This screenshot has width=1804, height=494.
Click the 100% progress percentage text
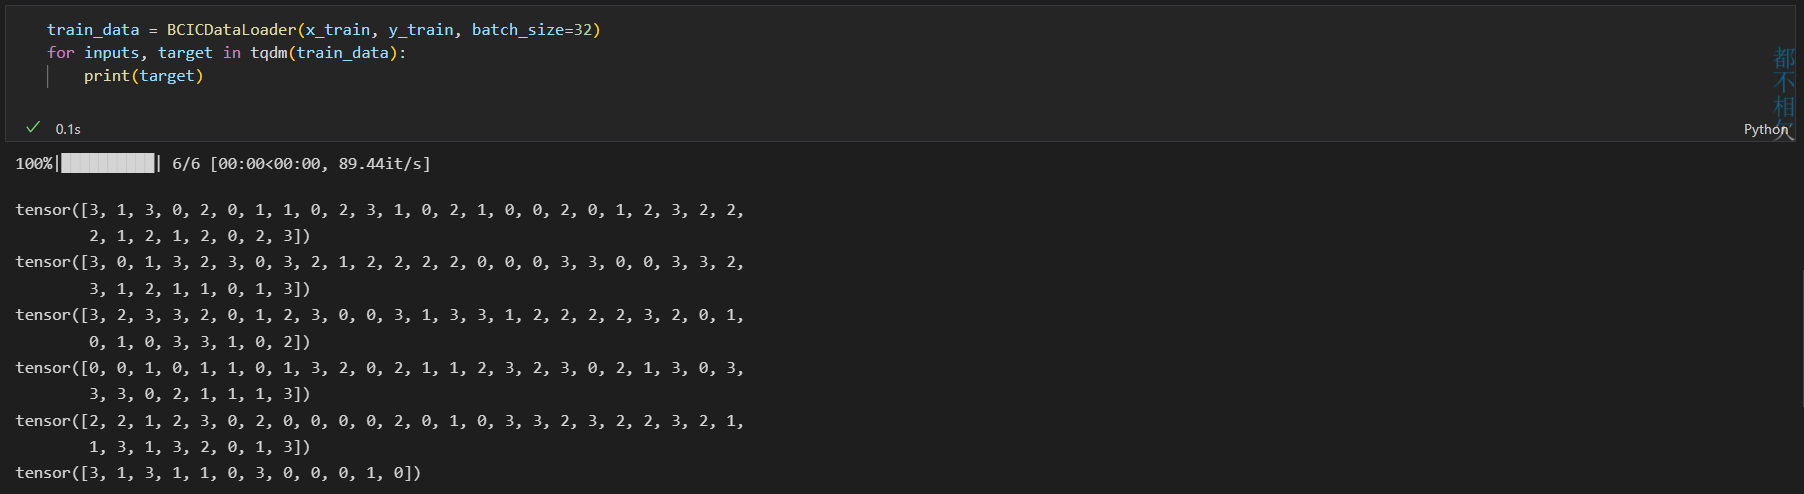click(33, 163)
